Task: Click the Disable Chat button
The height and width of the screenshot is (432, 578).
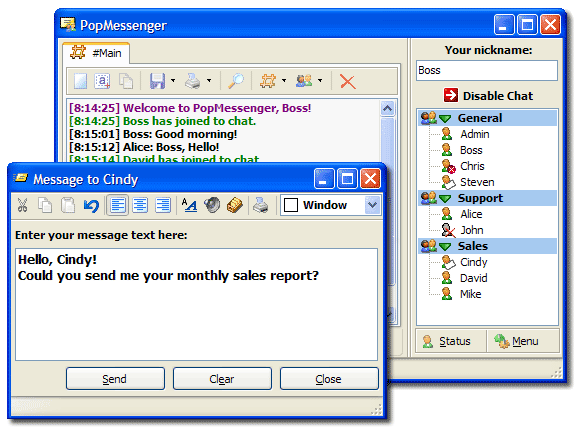Action: pyautogui.click(x=488, y=96)
